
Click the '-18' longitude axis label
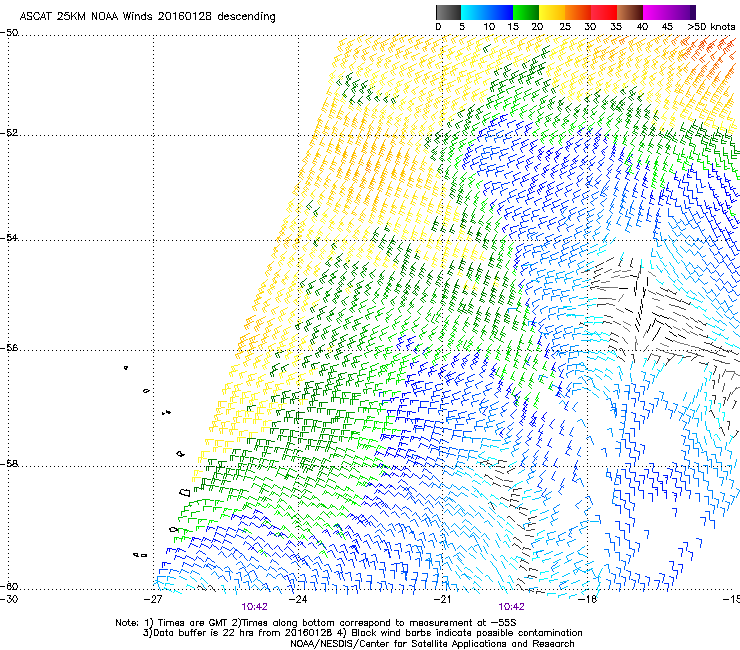coord(588,599)
